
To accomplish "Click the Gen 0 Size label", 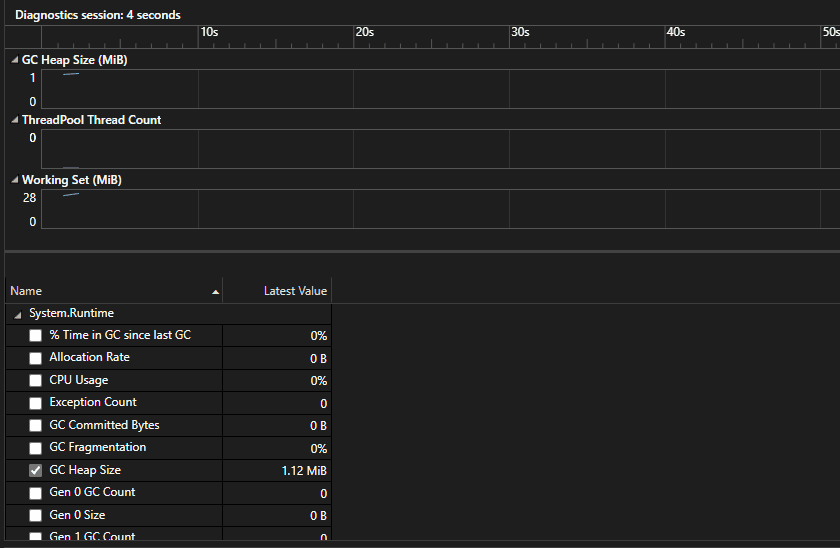I will pos(77,515).
